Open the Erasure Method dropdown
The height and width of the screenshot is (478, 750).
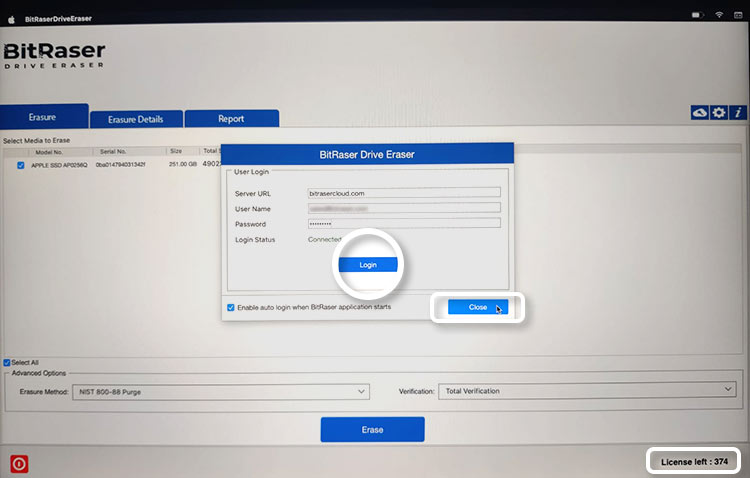coord(221,392)
